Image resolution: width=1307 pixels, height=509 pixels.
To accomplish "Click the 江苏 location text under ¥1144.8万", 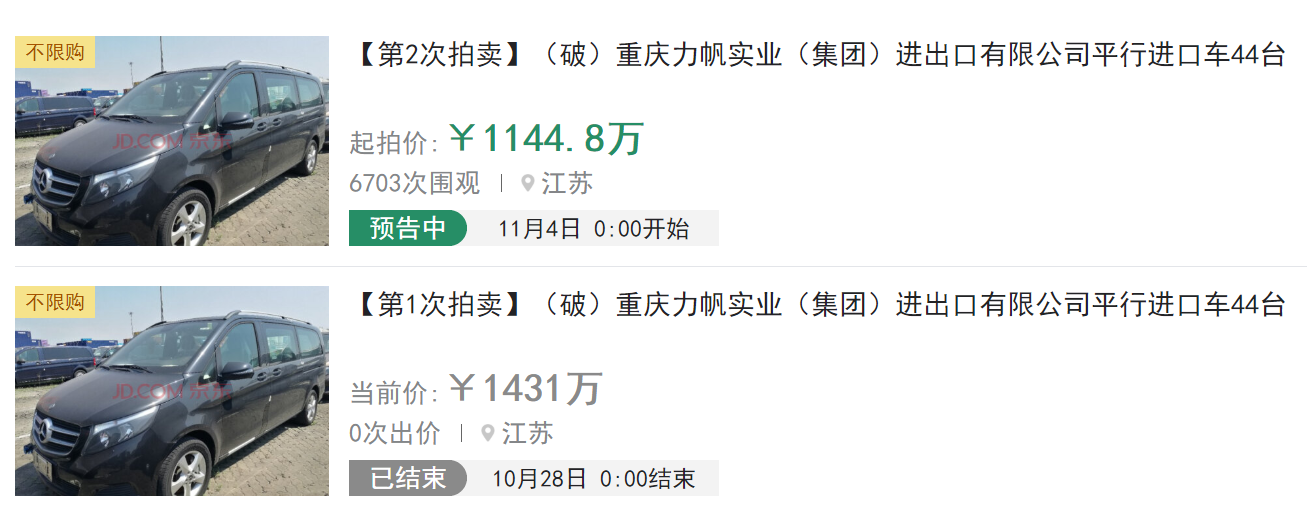I will 567,184.
